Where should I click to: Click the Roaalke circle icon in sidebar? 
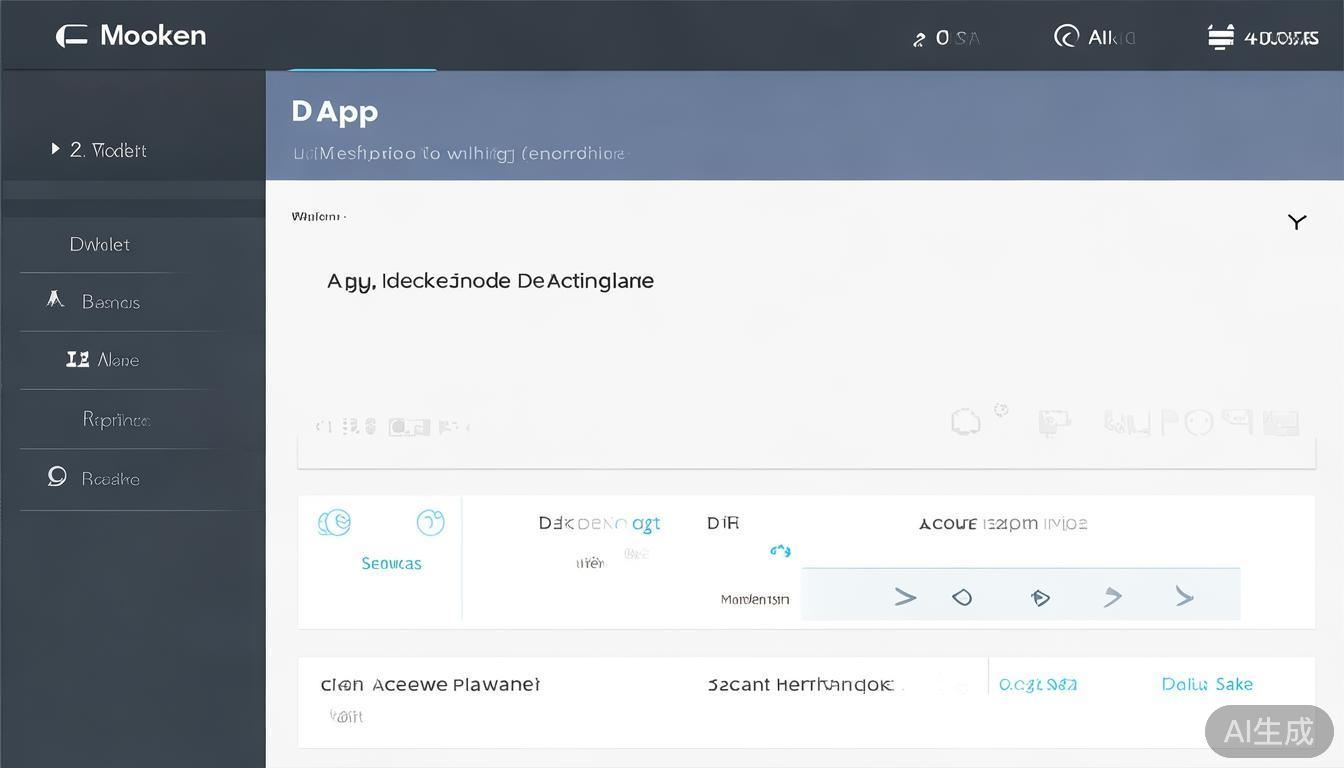click(x=57, y=477)
